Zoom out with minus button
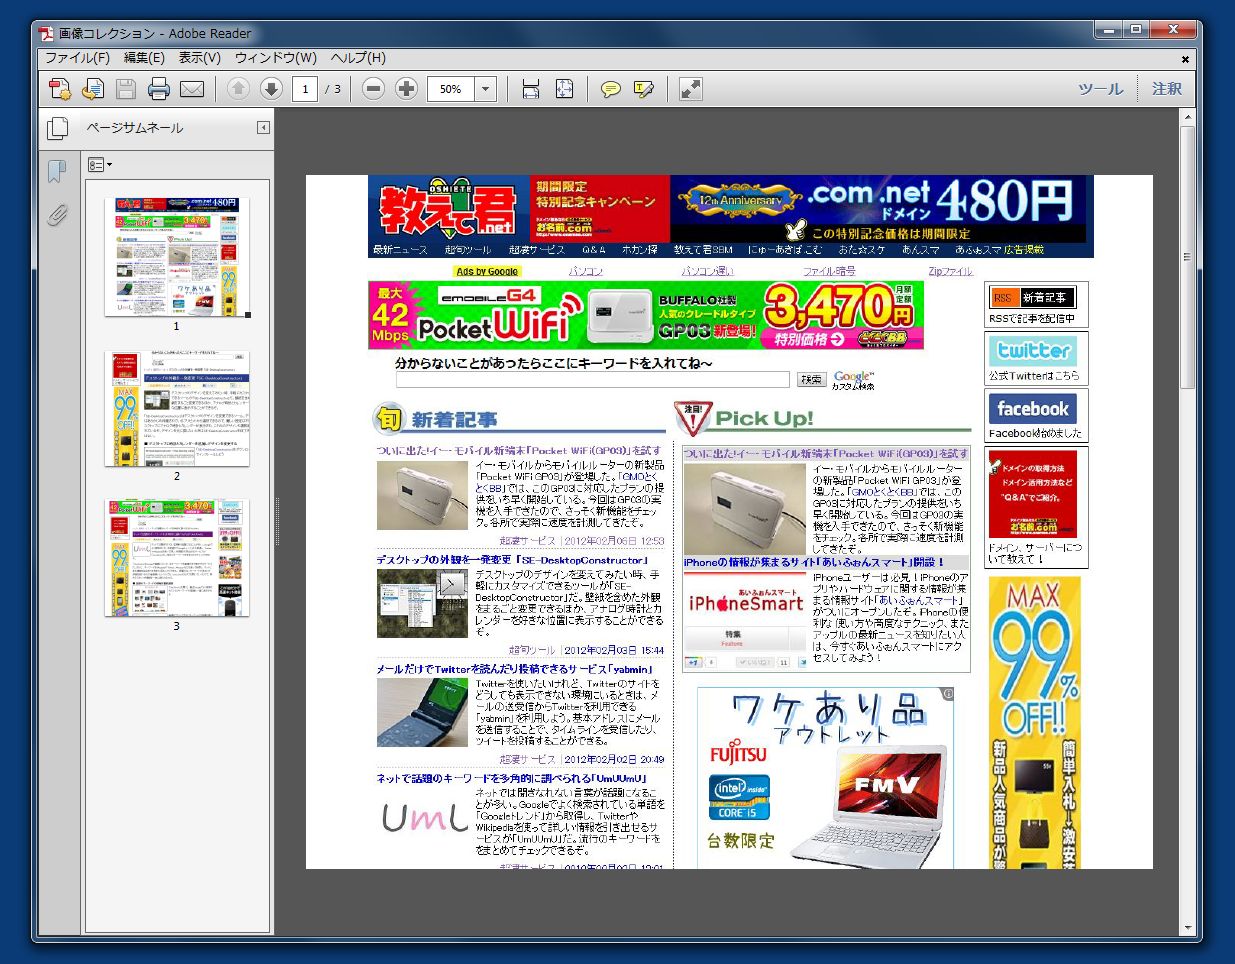The width and height of the screenshot is (1235, 964). point(373,89)
